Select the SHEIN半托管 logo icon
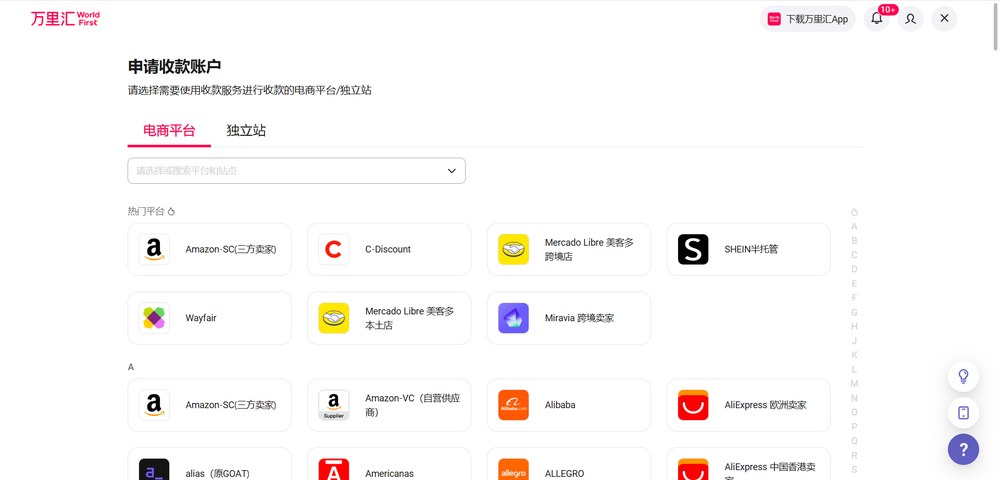 (x=693, y=249)
